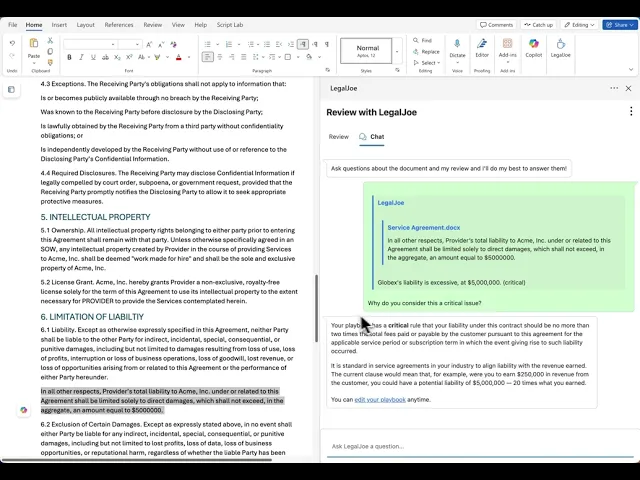Image resolution: width=640 pixels, height=480 pixels.
Task: Expand the Styles gallery arrow
Action: (397, 51)
